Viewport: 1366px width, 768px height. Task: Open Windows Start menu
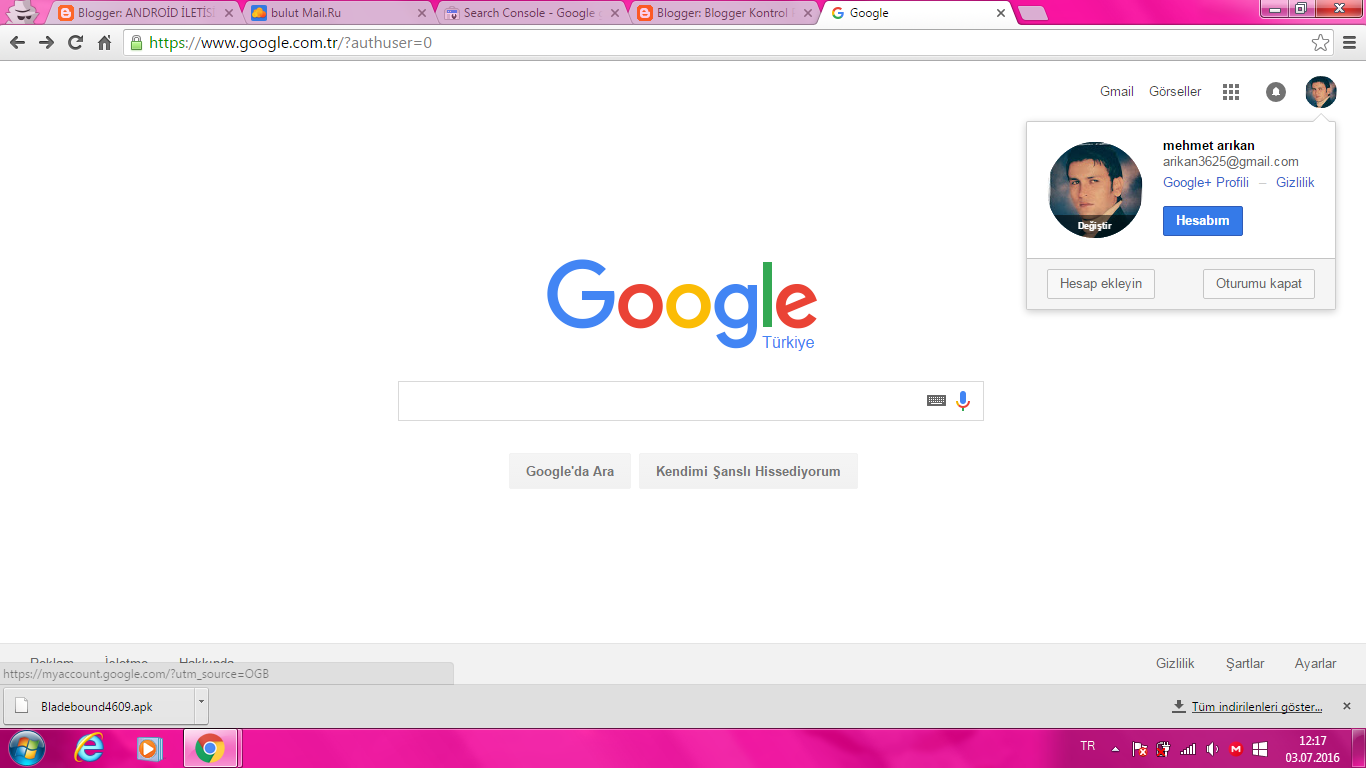[26, 748]
